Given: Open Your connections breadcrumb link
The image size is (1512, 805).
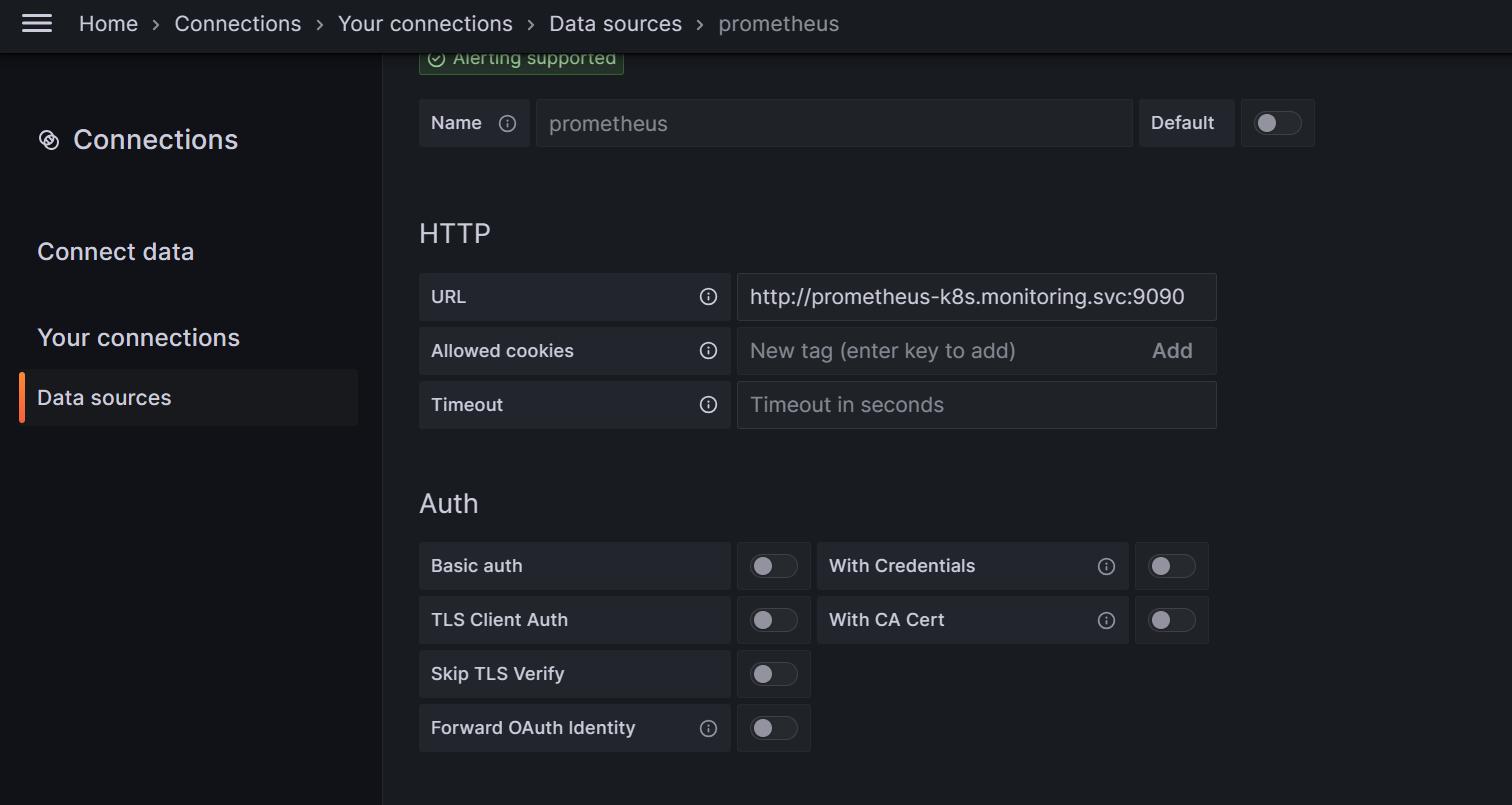Looking at the screenshot, I should [x=425, y=24].
